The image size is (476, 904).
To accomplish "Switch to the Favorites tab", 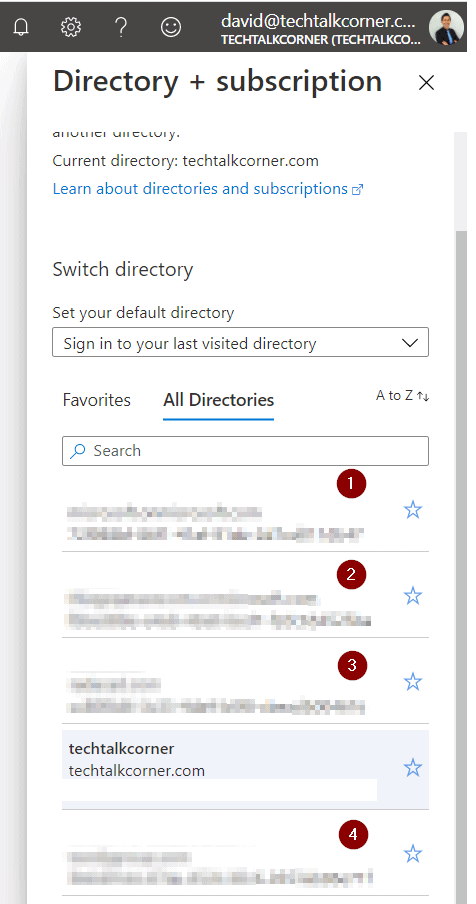I will pos(97,400).
